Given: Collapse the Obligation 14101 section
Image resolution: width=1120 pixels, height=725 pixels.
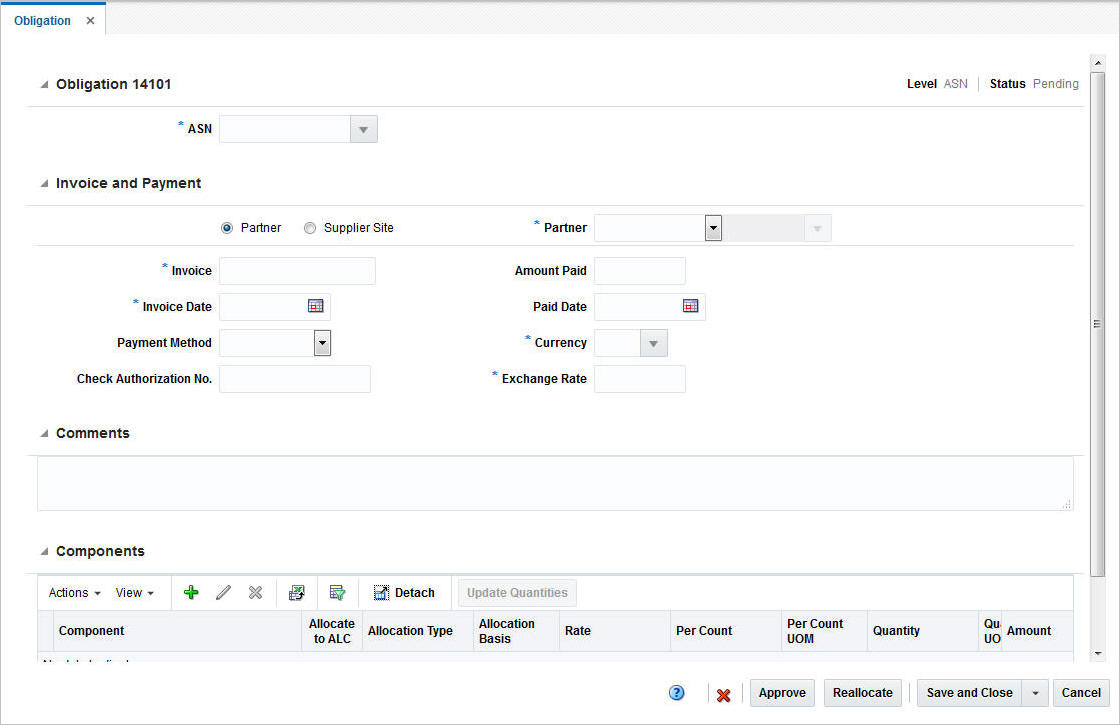Looking at the screenshot, I should [44, 84].
